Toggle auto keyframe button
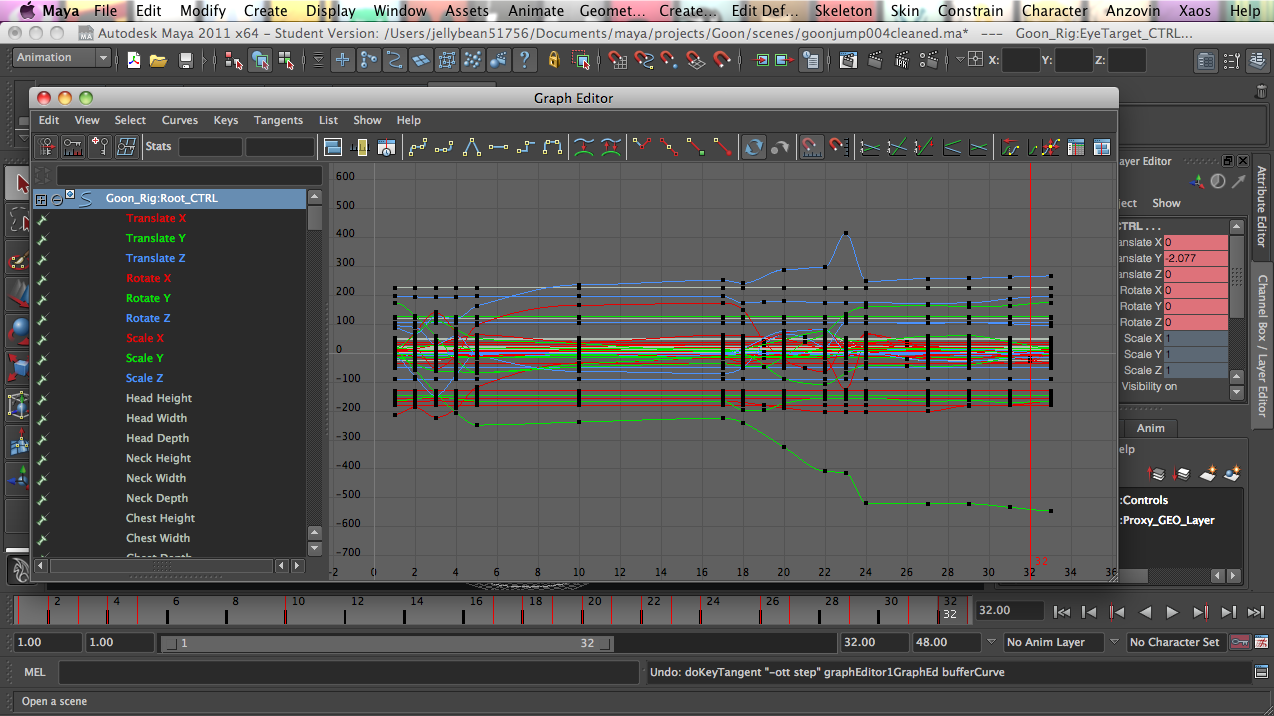This screenshot has height=716, width=1274. point(1240,642)
